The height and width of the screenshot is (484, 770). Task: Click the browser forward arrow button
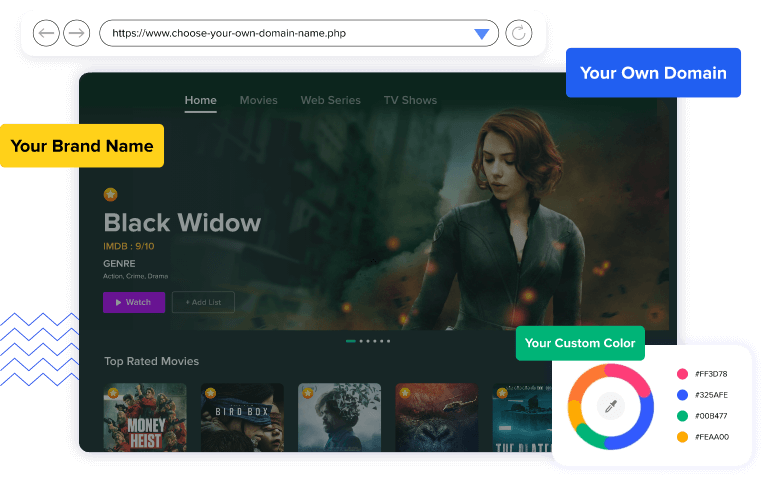click(77, 33)
